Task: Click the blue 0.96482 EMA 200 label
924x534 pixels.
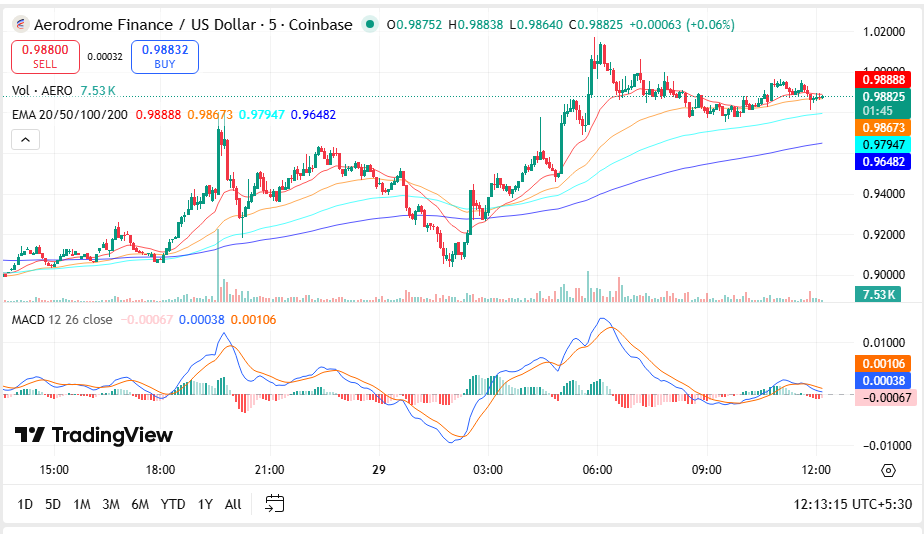Action: pos(878,162)
